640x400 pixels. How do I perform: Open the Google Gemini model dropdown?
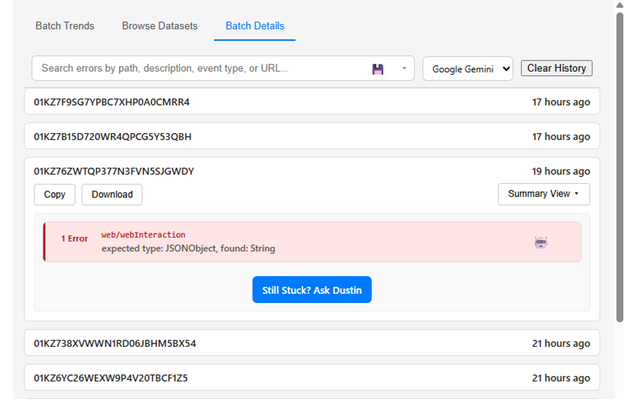[468, 69]
